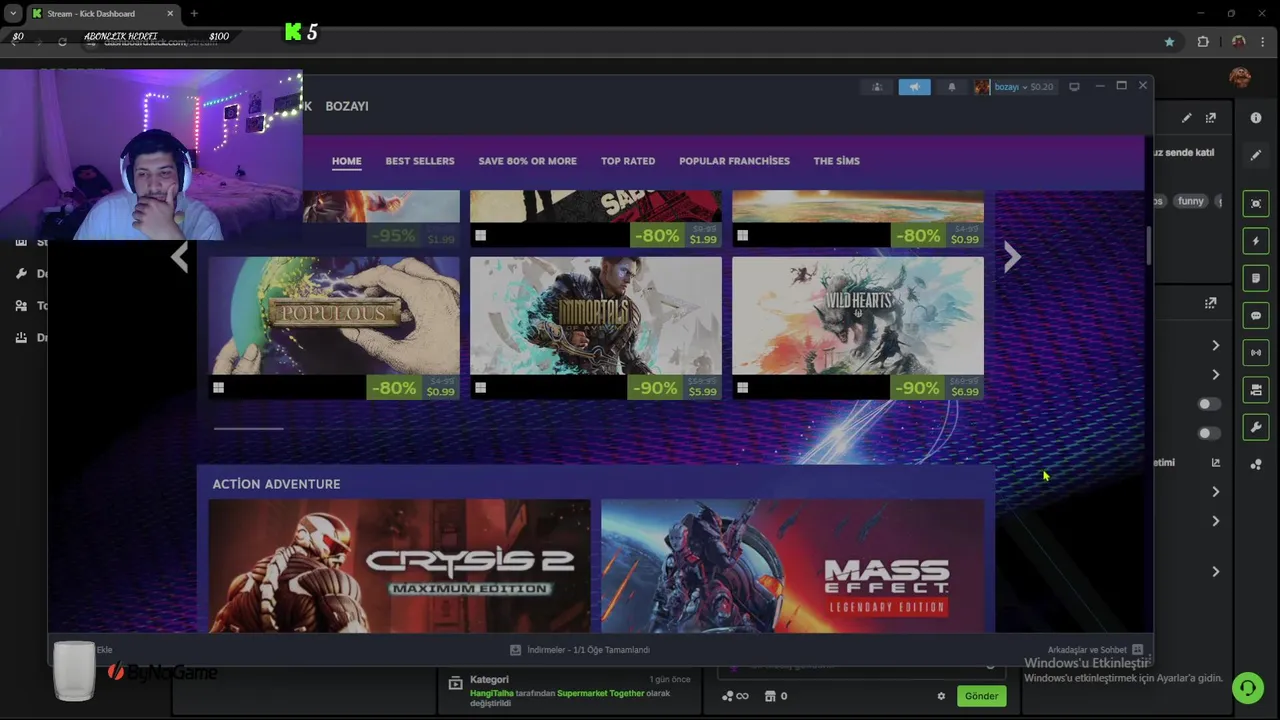Show next carousel games with right arrow
The height and width of the screenshot is (720, 1280).
[1012, 257]
